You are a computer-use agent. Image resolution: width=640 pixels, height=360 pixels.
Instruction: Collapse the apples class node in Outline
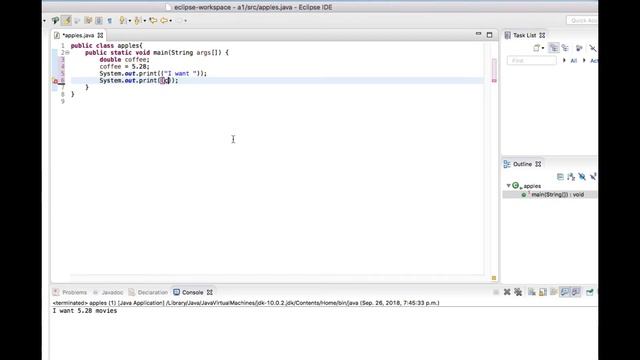(509, 186)
